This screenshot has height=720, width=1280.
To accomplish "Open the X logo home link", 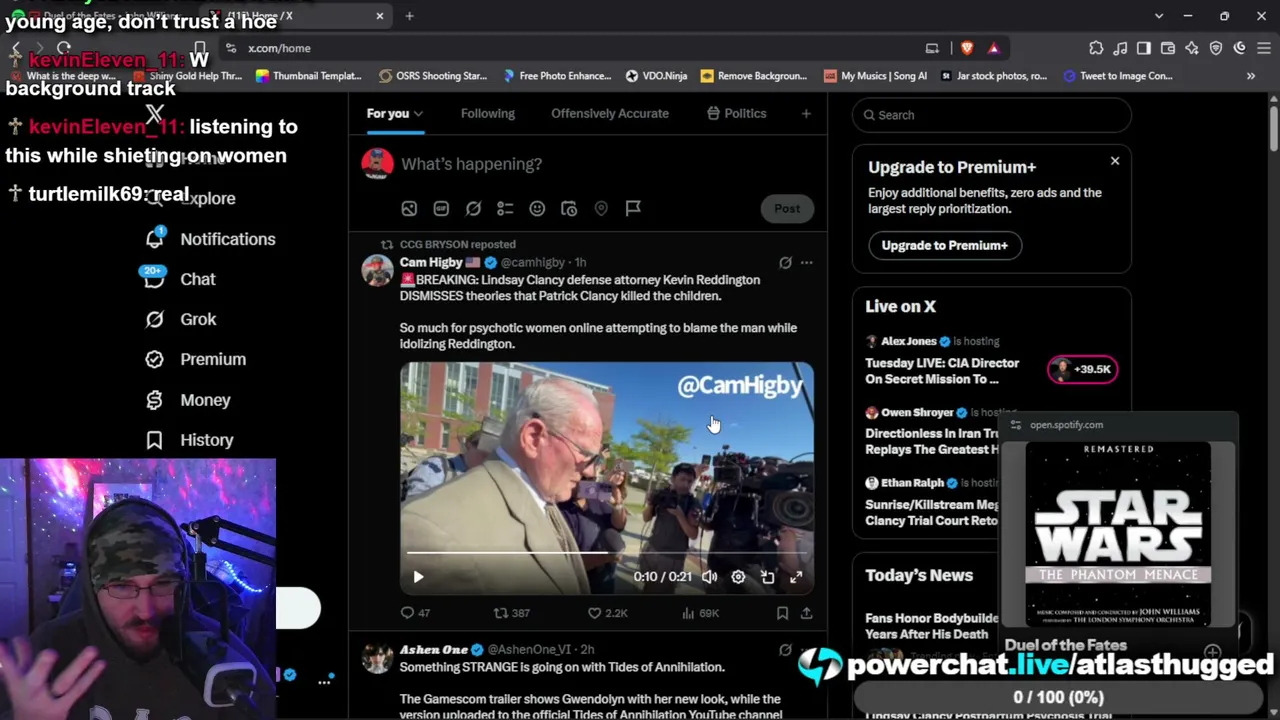I will 155,115.
